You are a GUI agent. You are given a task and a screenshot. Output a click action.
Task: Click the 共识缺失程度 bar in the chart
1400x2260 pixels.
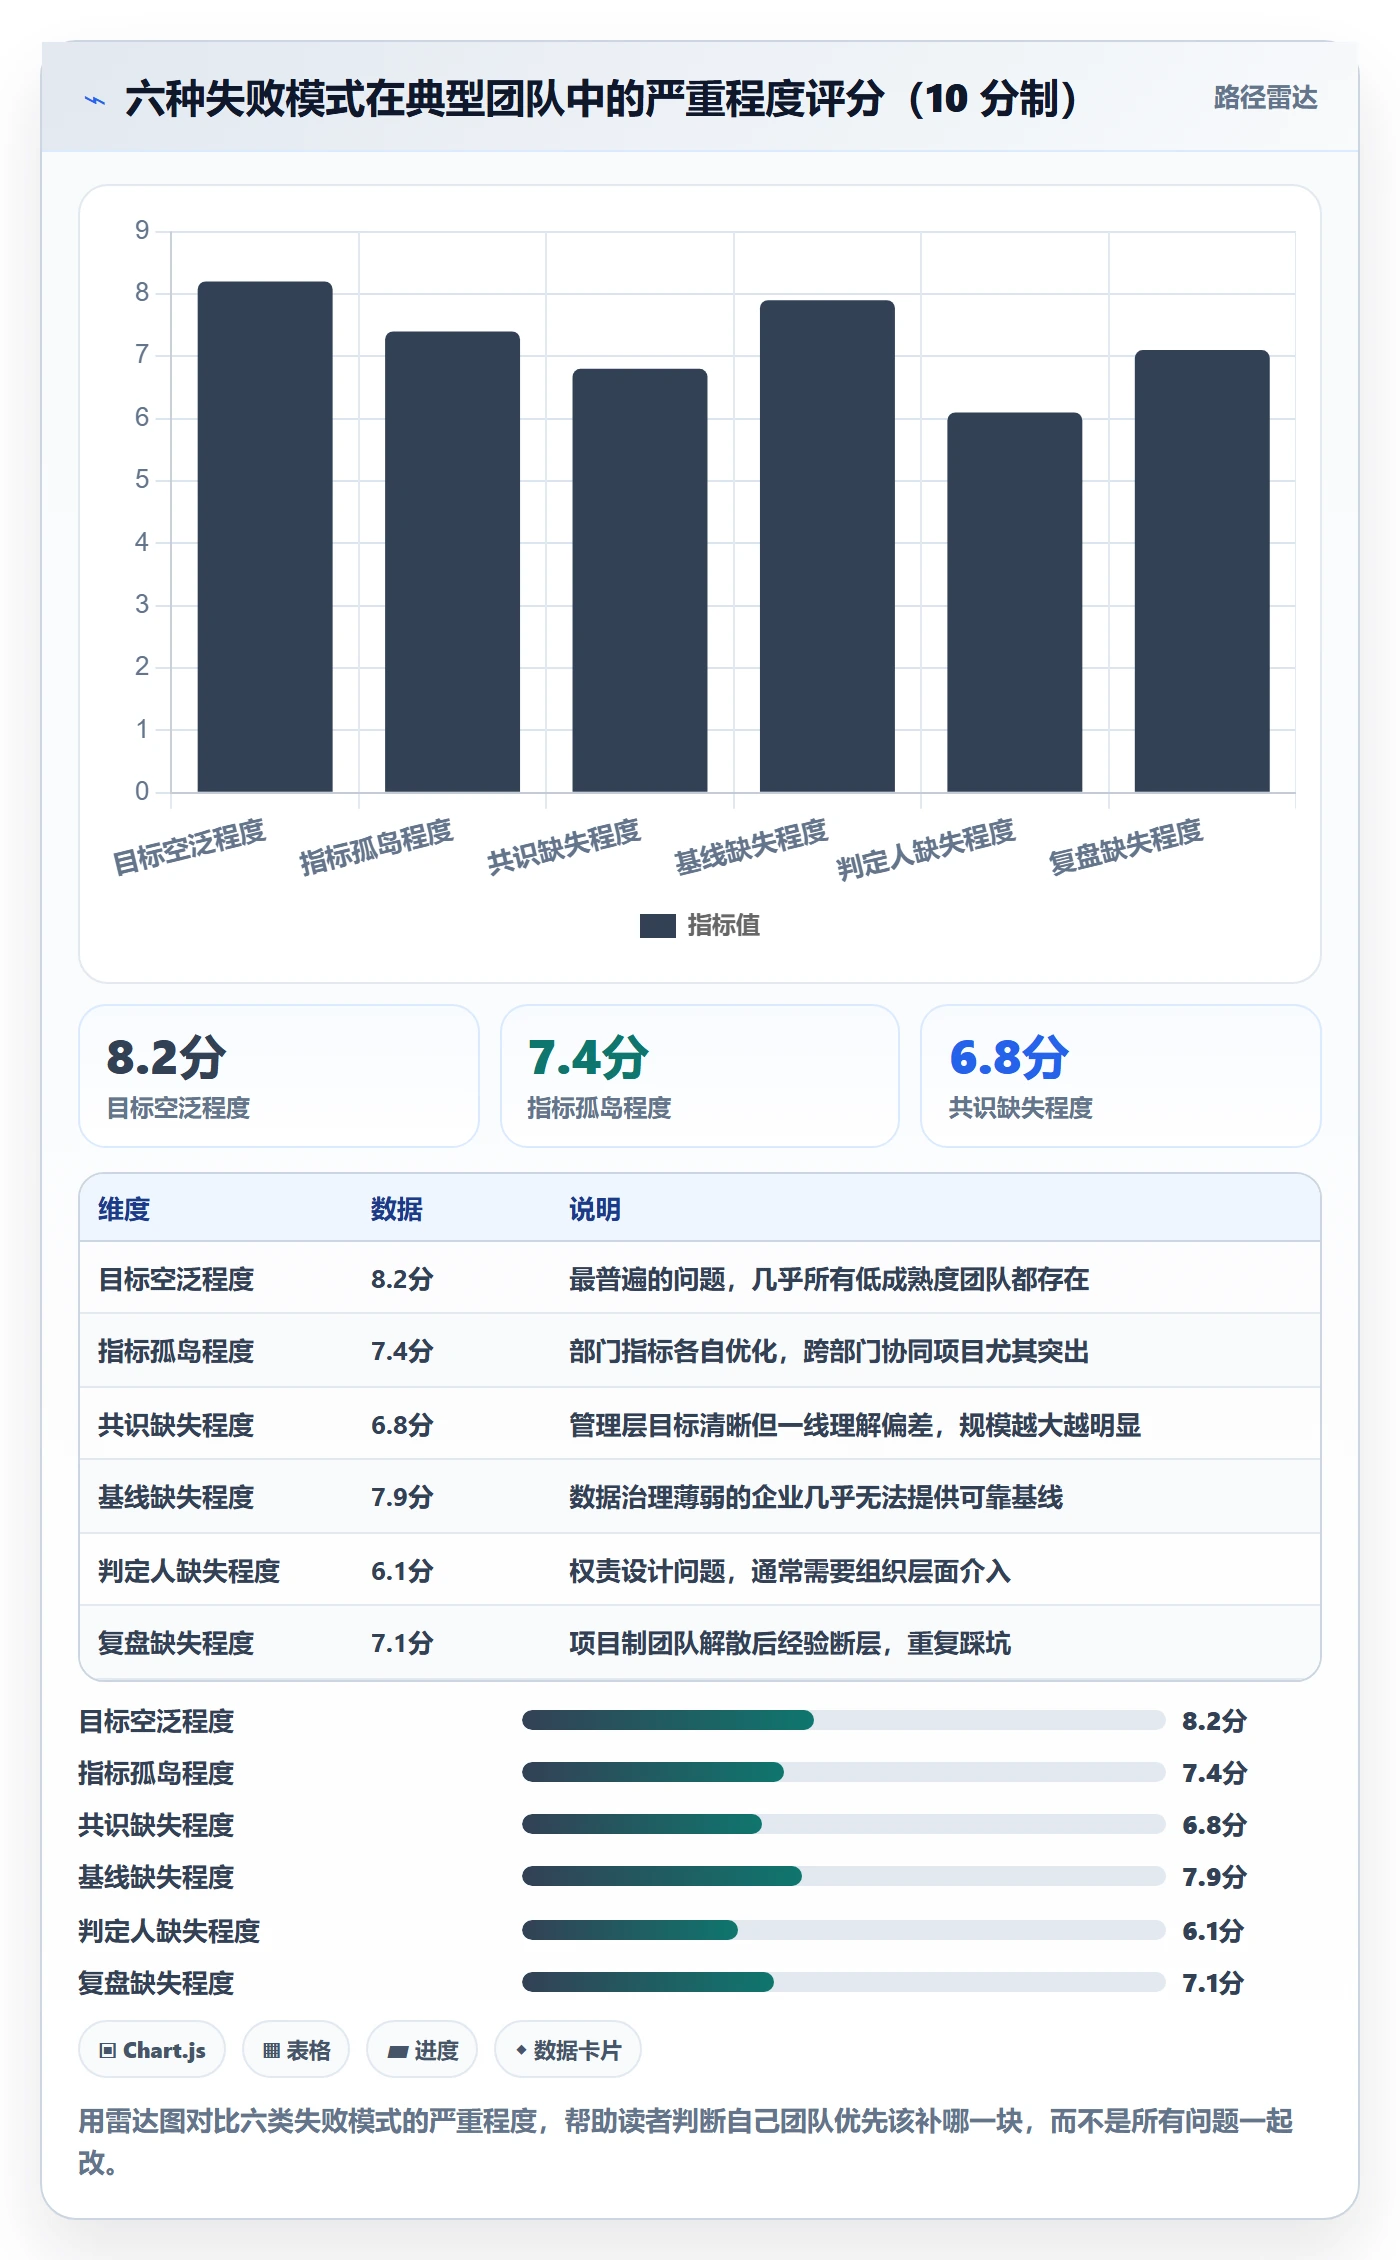pos(640,580)
